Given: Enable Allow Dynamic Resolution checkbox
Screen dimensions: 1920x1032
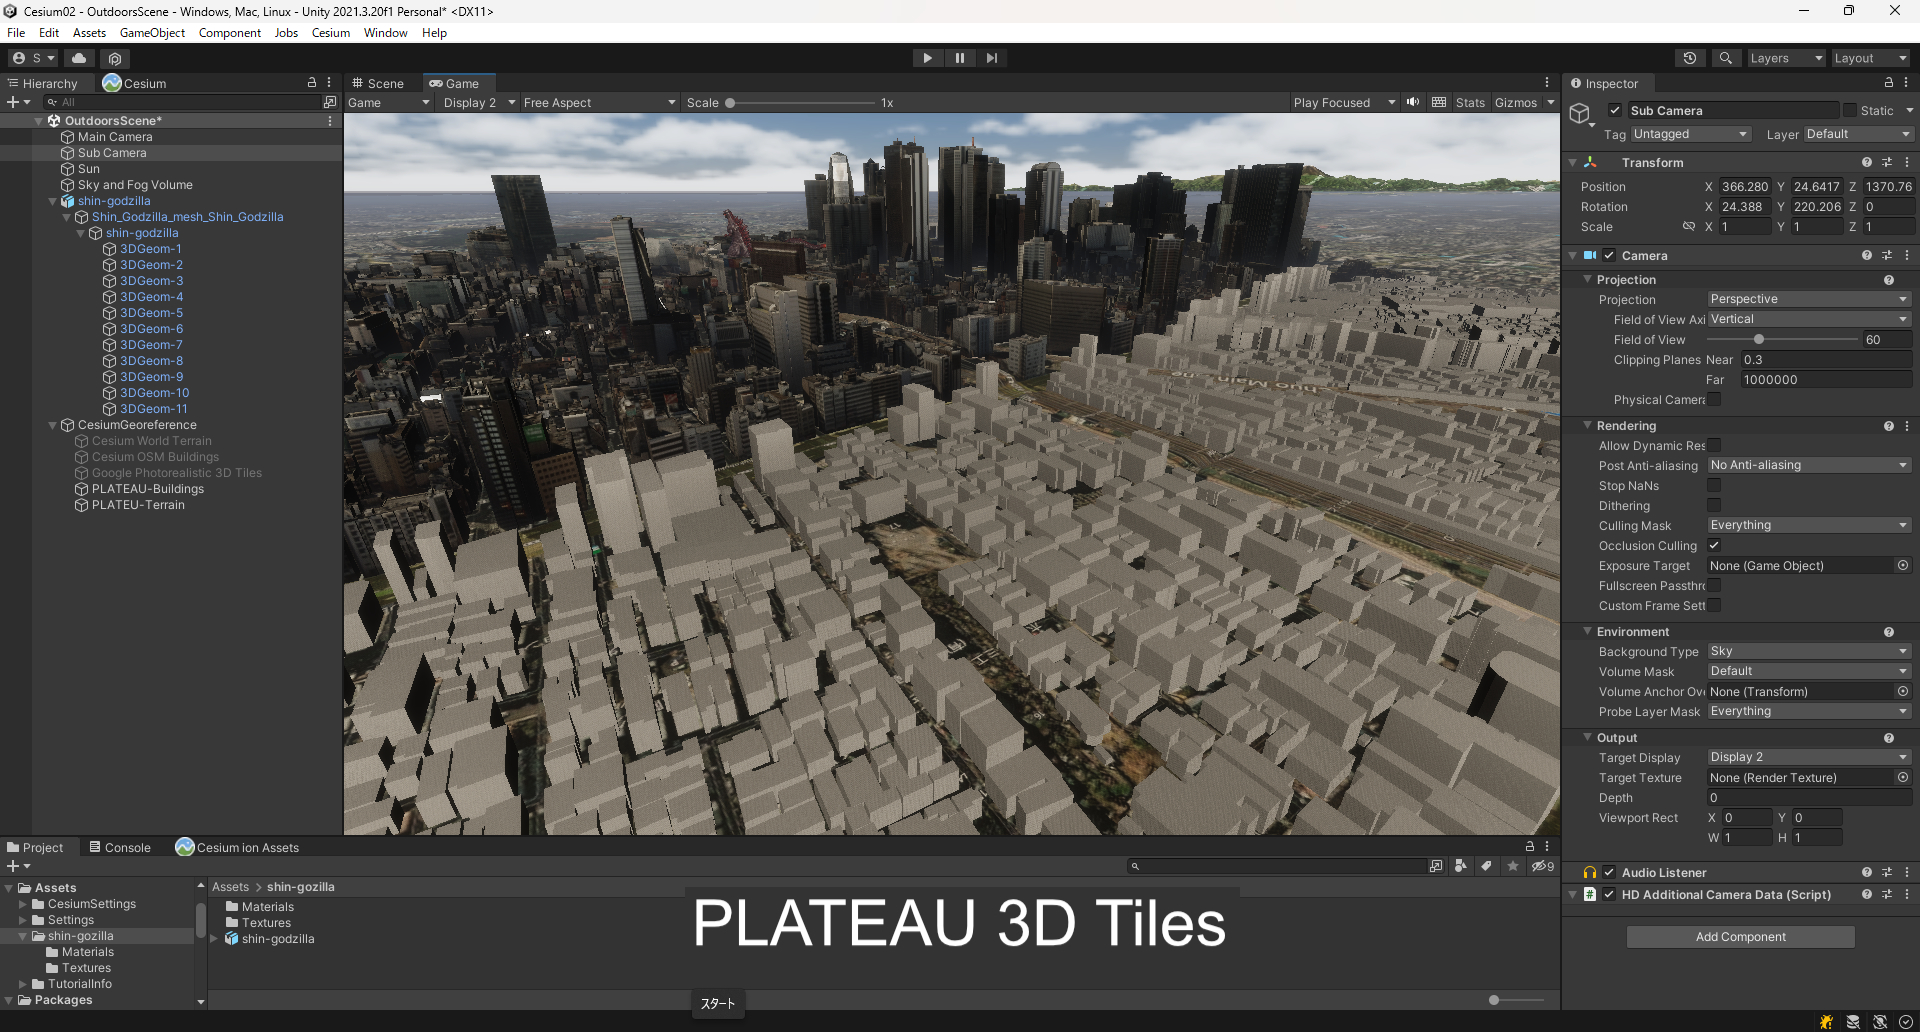Looking at the screenshot, I should (x=1714, y=445).
